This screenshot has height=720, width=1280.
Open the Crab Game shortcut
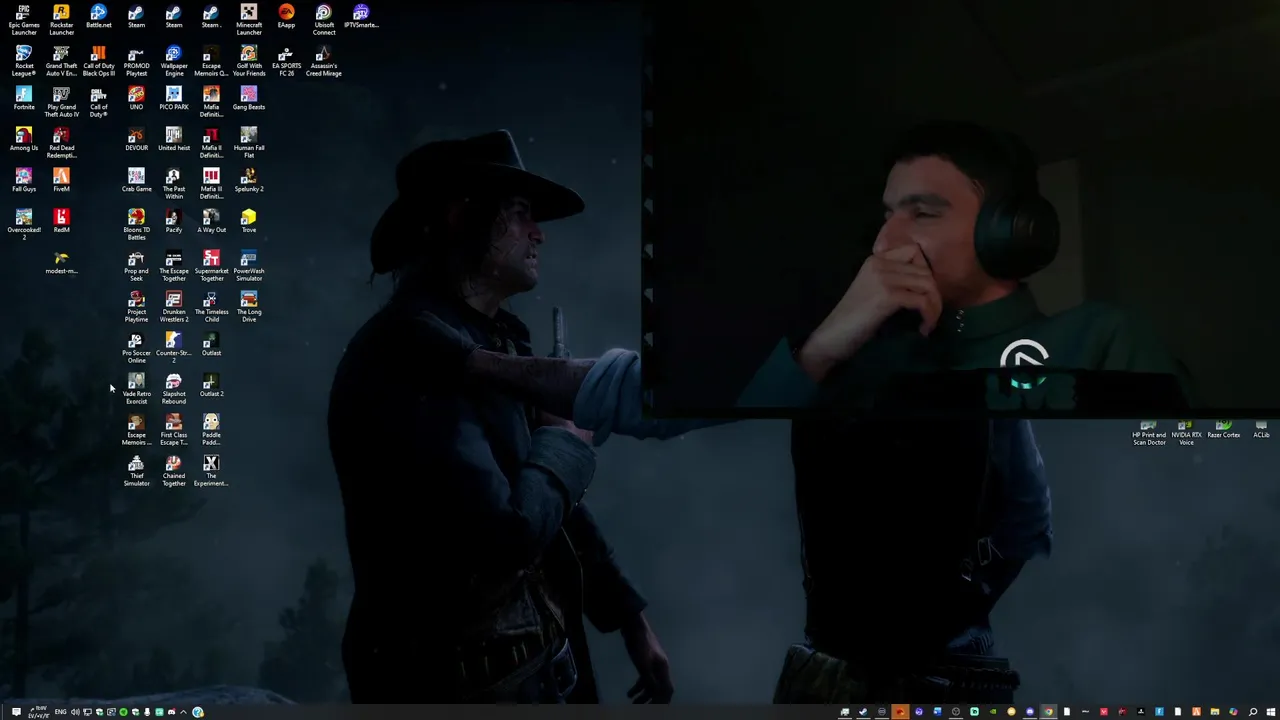[x=136, y=180]
